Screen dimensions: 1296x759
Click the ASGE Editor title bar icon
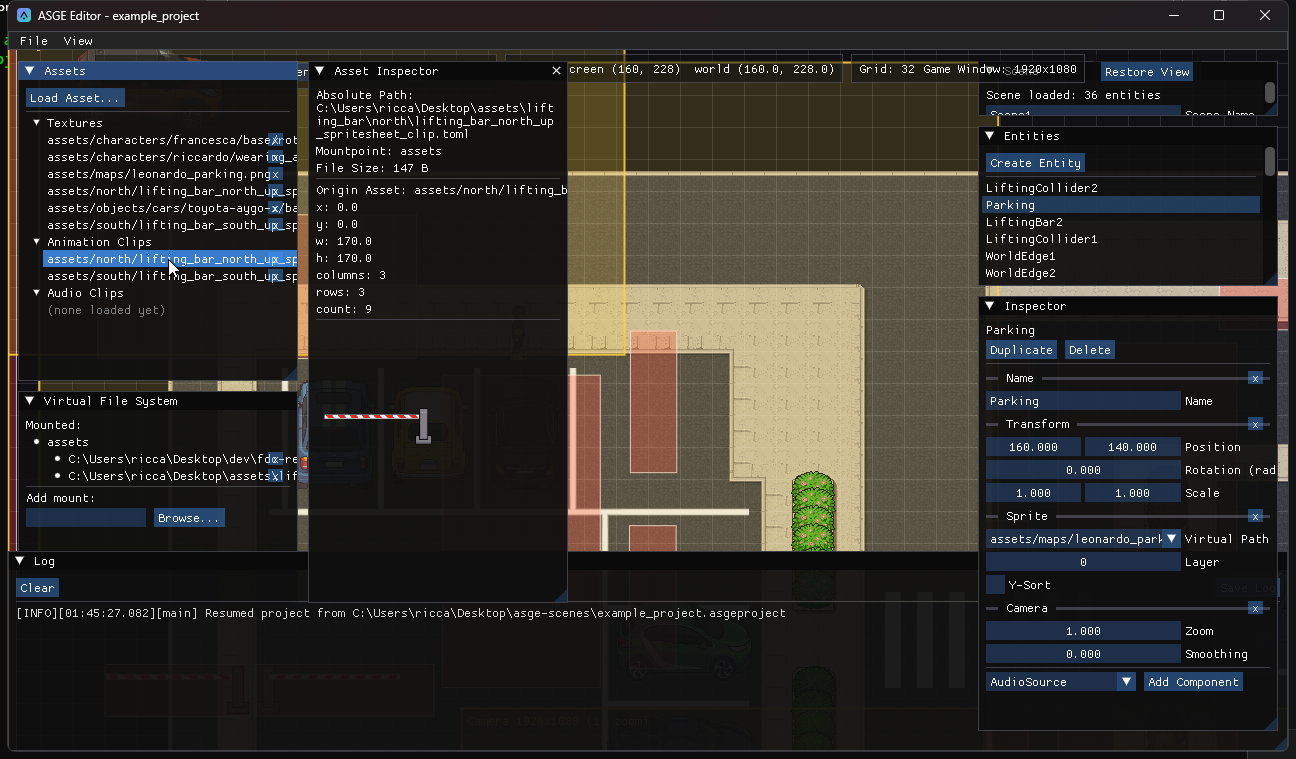24,15
